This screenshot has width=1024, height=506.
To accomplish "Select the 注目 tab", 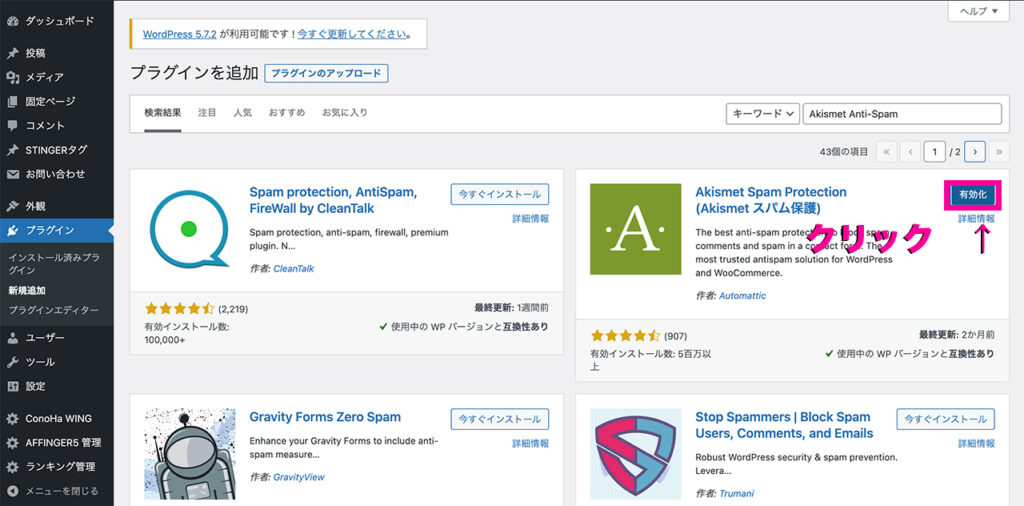I will coord(207,112).
